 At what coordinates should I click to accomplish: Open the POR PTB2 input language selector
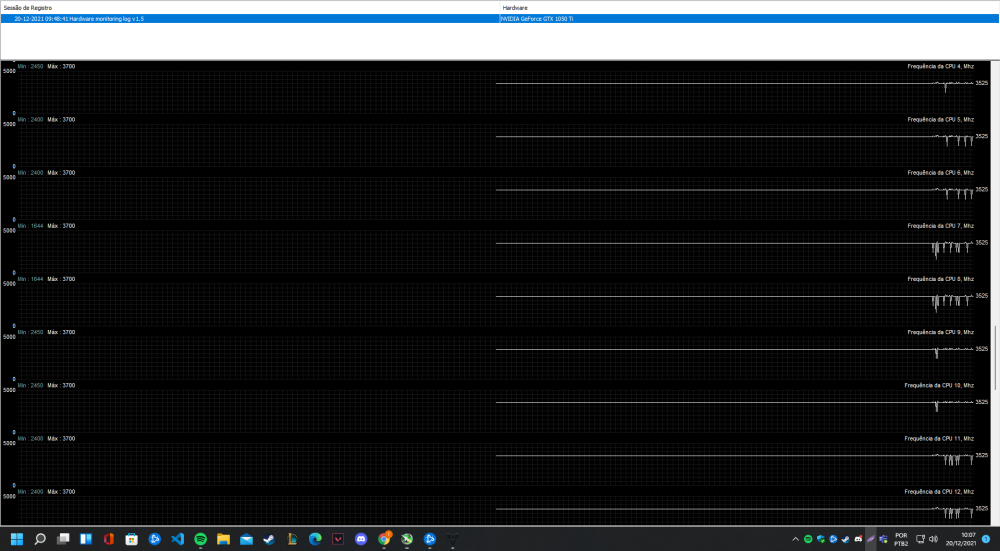[900, 539]
